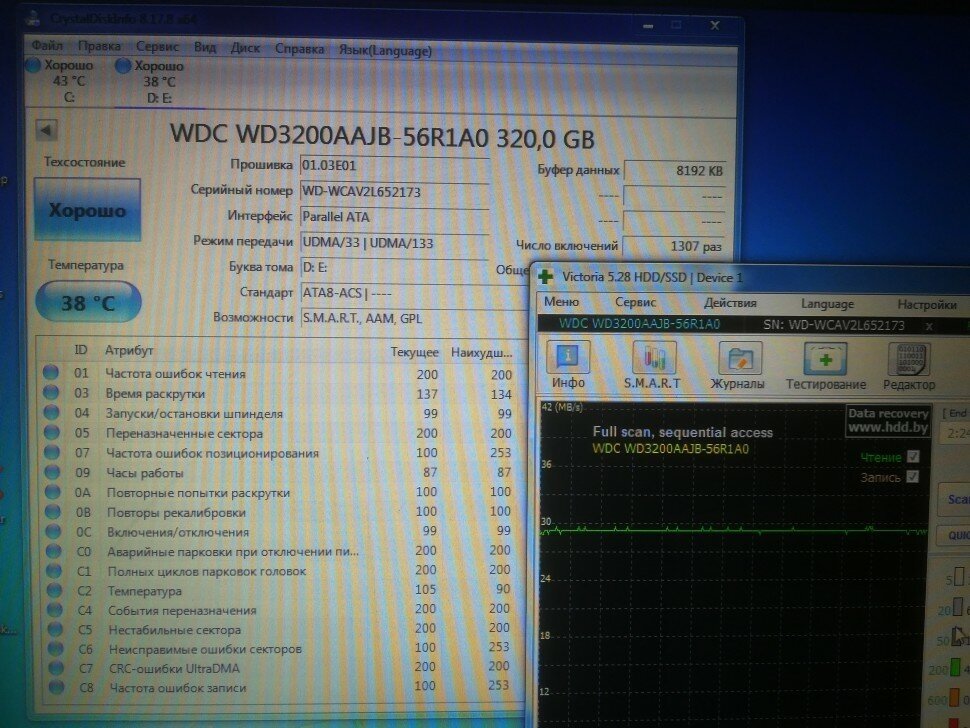The height and width of the screenshot is (728, 970).
Task: Click status dot of attribute 05 row
Action: click(52, 432)
